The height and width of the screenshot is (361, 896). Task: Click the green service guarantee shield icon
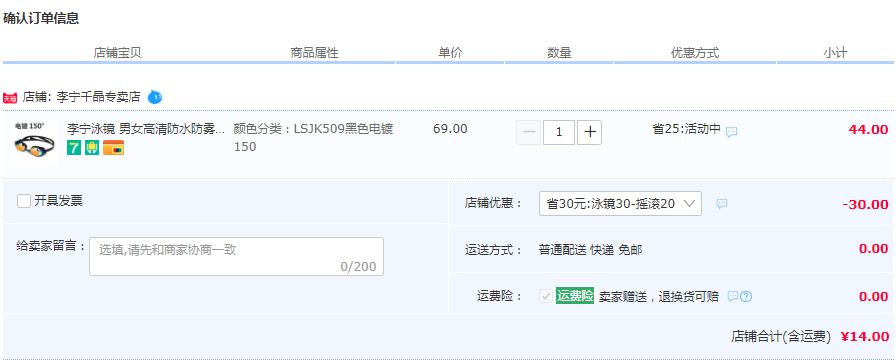tap(92, 148)
